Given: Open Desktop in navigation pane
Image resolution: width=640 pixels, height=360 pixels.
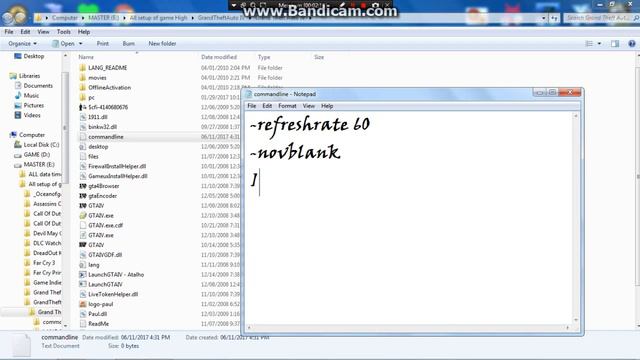Looking at the screenshot, I should (x=33, y=56).
